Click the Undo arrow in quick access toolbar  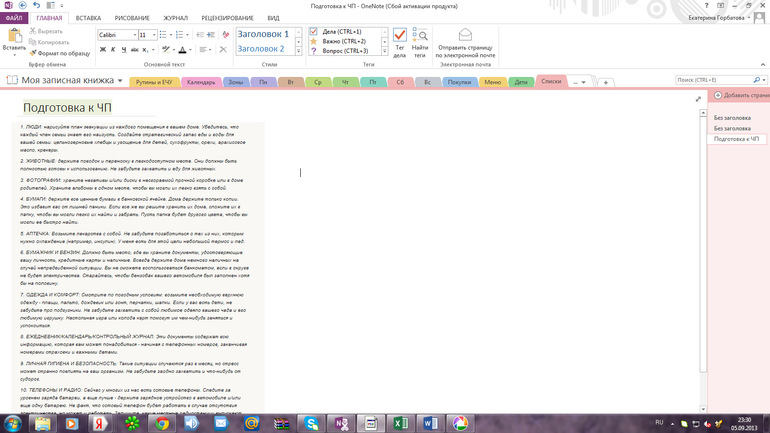point(37,5)
